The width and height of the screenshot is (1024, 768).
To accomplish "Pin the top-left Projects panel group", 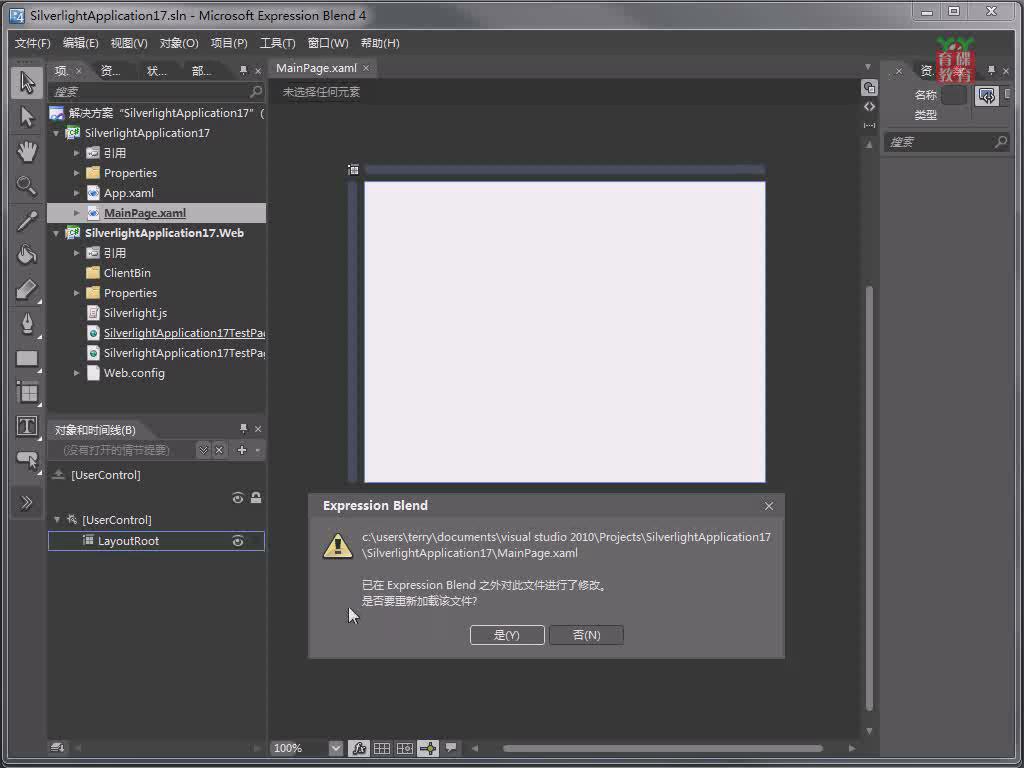I will point(243,70).
